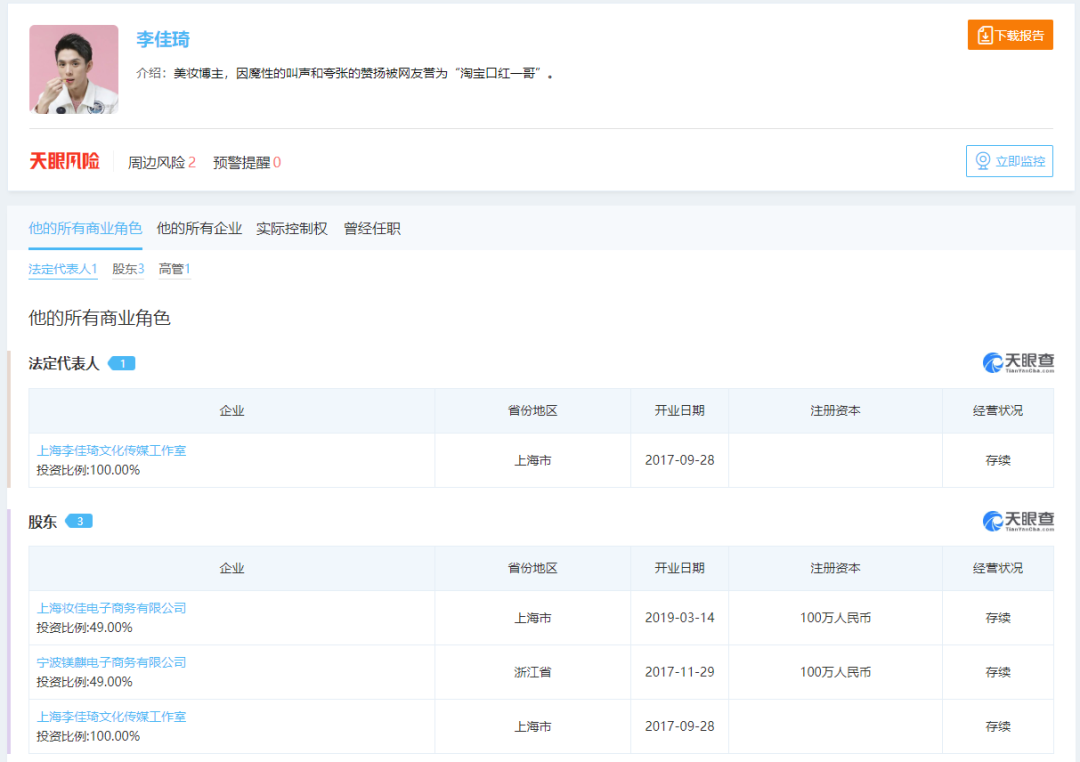Click the 下载报告 download button
Viewport: 1080px width, 762px height.
[1010, 35]
